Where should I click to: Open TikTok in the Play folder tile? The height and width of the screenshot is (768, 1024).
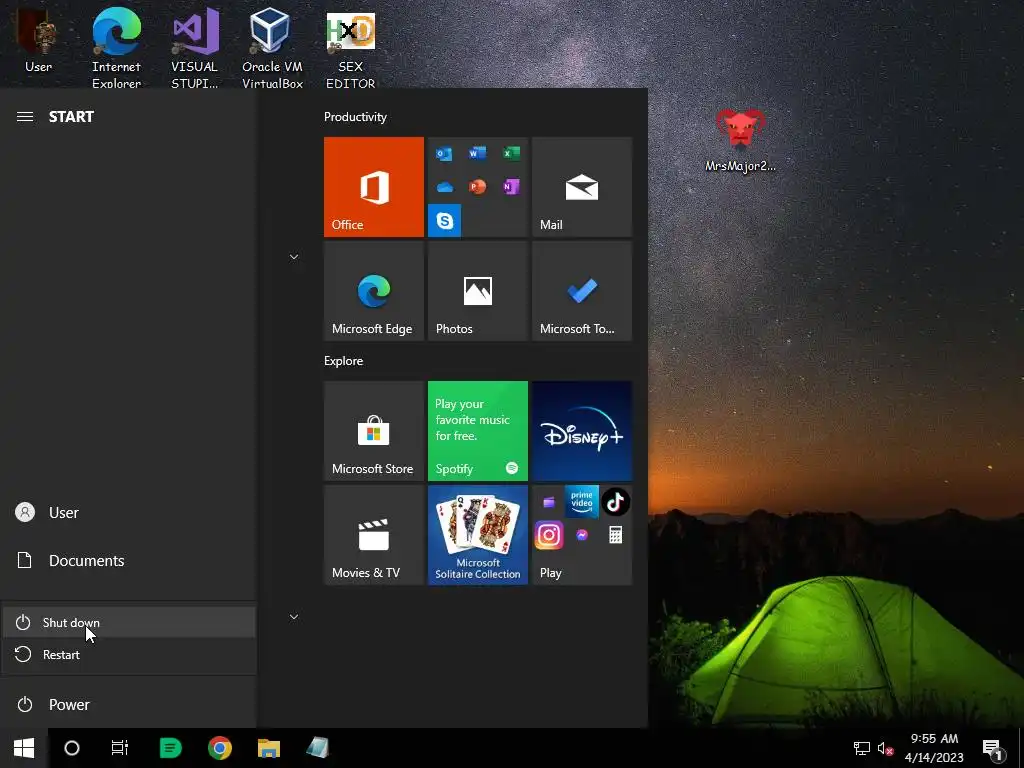[x=615, y=502]
